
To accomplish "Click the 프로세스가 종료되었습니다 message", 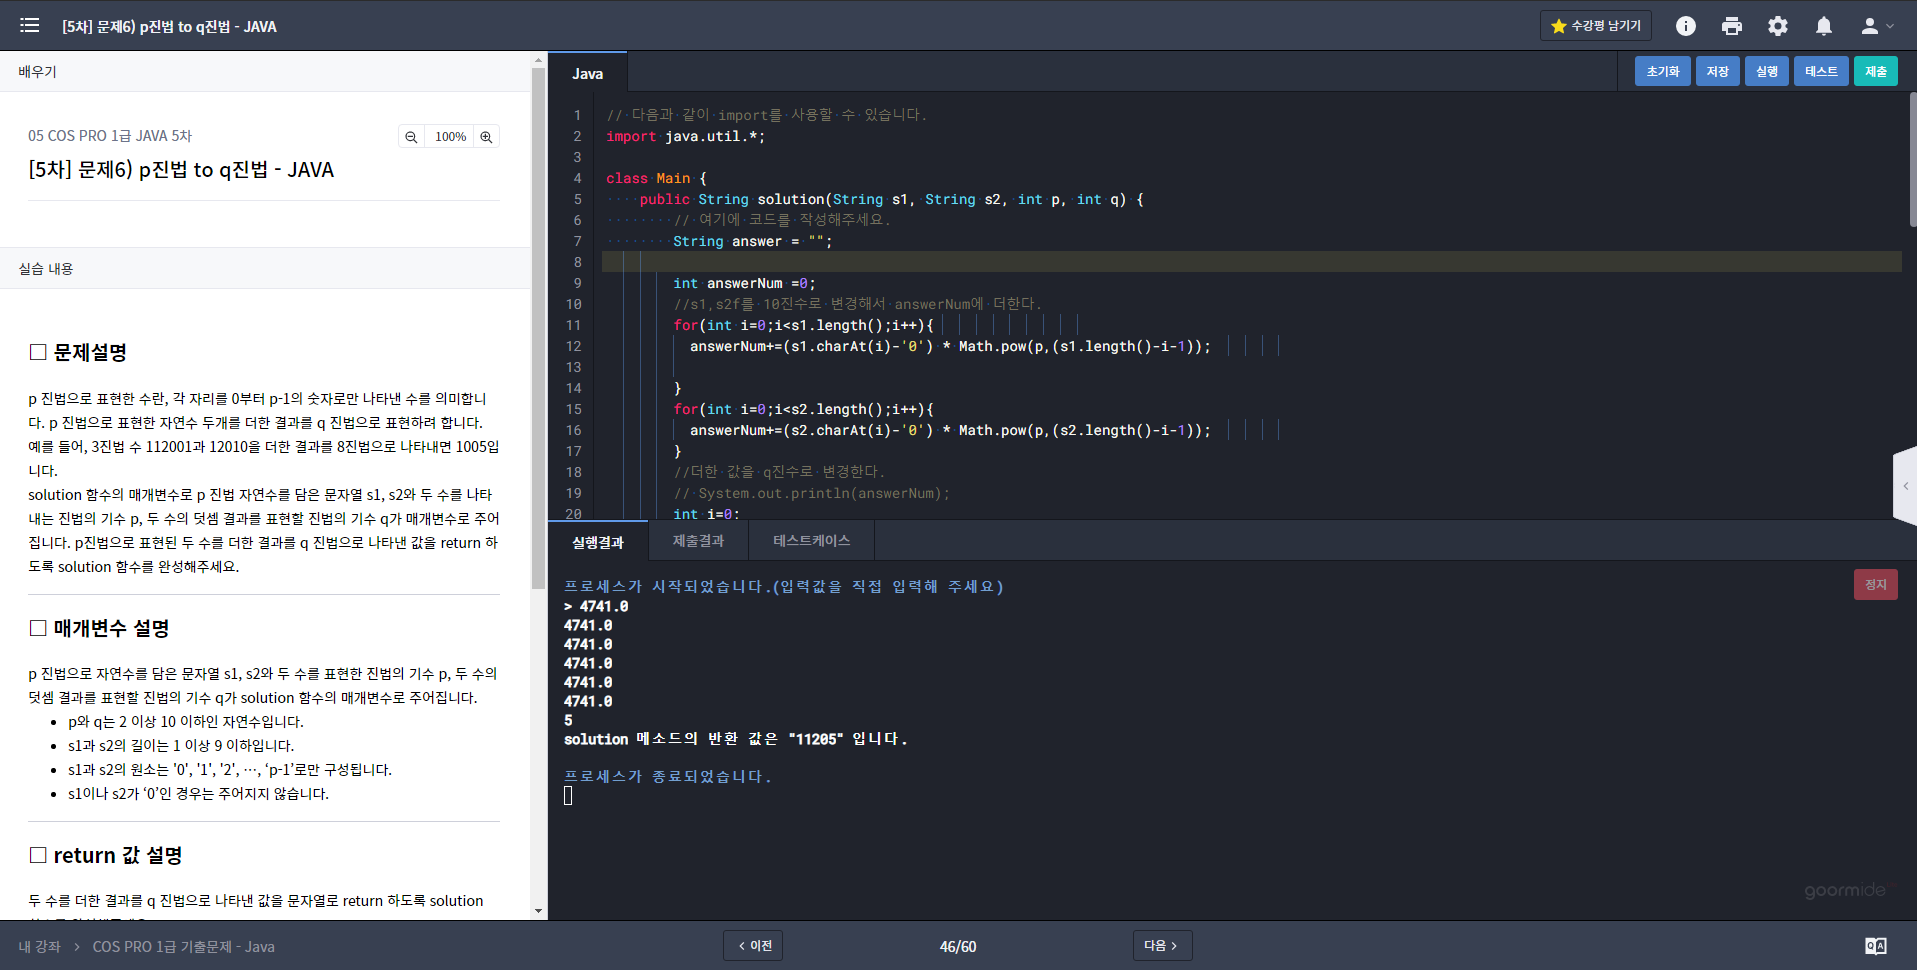I will [x=667, y=776].
